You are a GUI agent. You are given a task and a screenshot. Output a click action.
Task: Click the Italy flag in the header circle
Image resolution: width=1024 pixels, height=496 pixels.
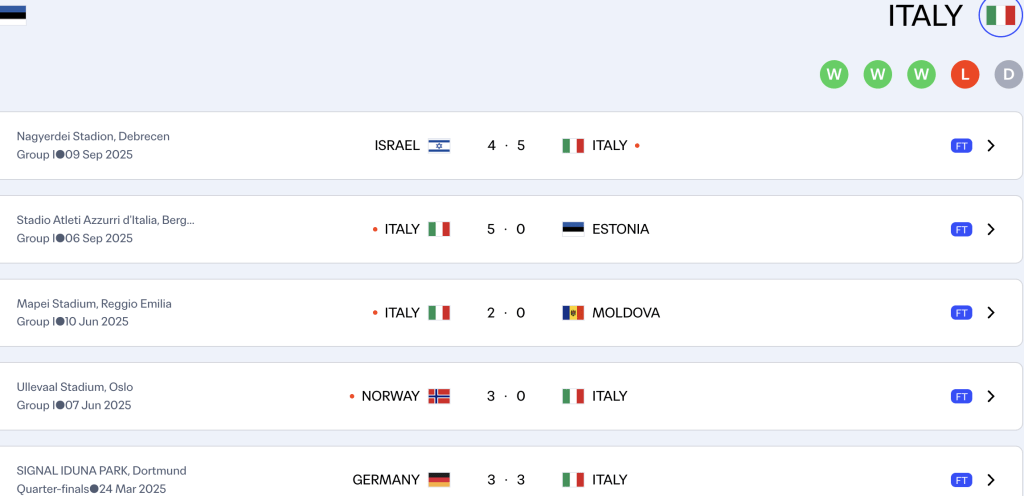tap(1000, 16)
